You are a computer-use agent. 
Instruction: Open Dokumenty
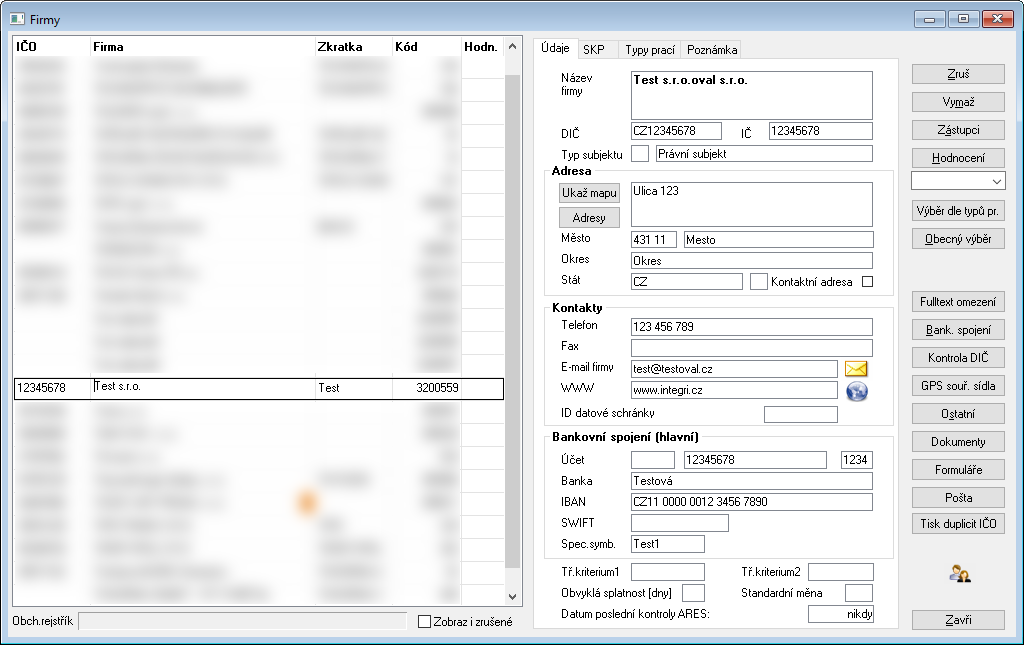coord(958,442)
